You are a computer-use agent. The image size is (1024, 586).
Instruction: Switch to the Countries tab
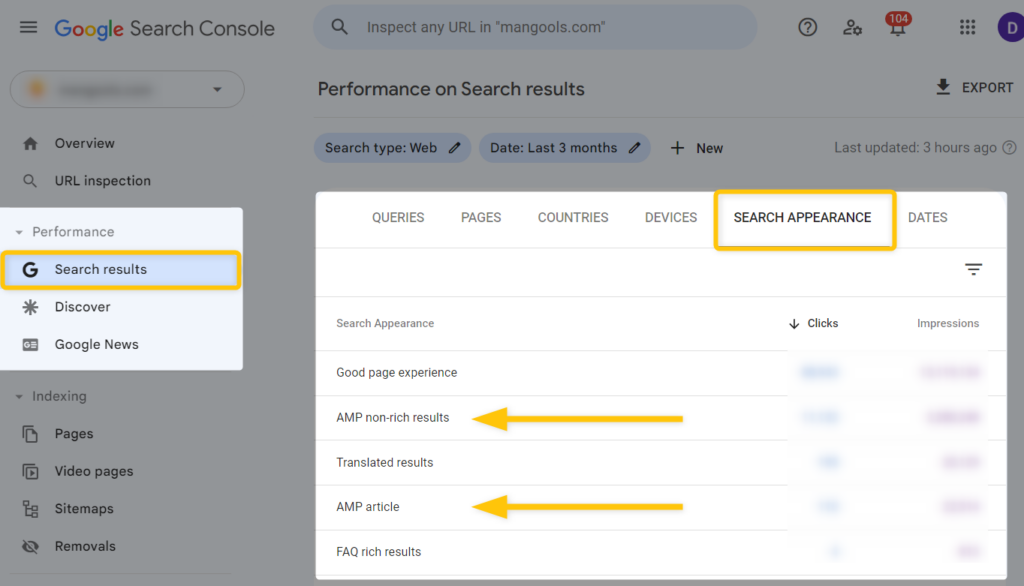point(573,218)
